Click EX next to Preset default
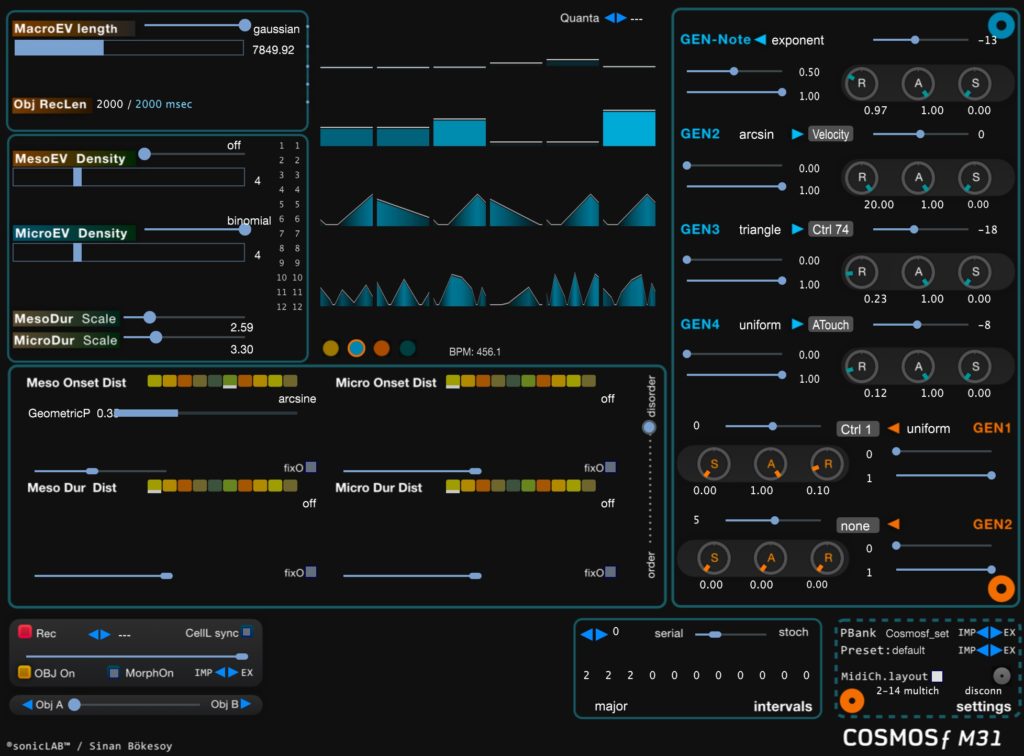The height and width of the screenshot is (756, 1024). click(x=1008, y=650)
